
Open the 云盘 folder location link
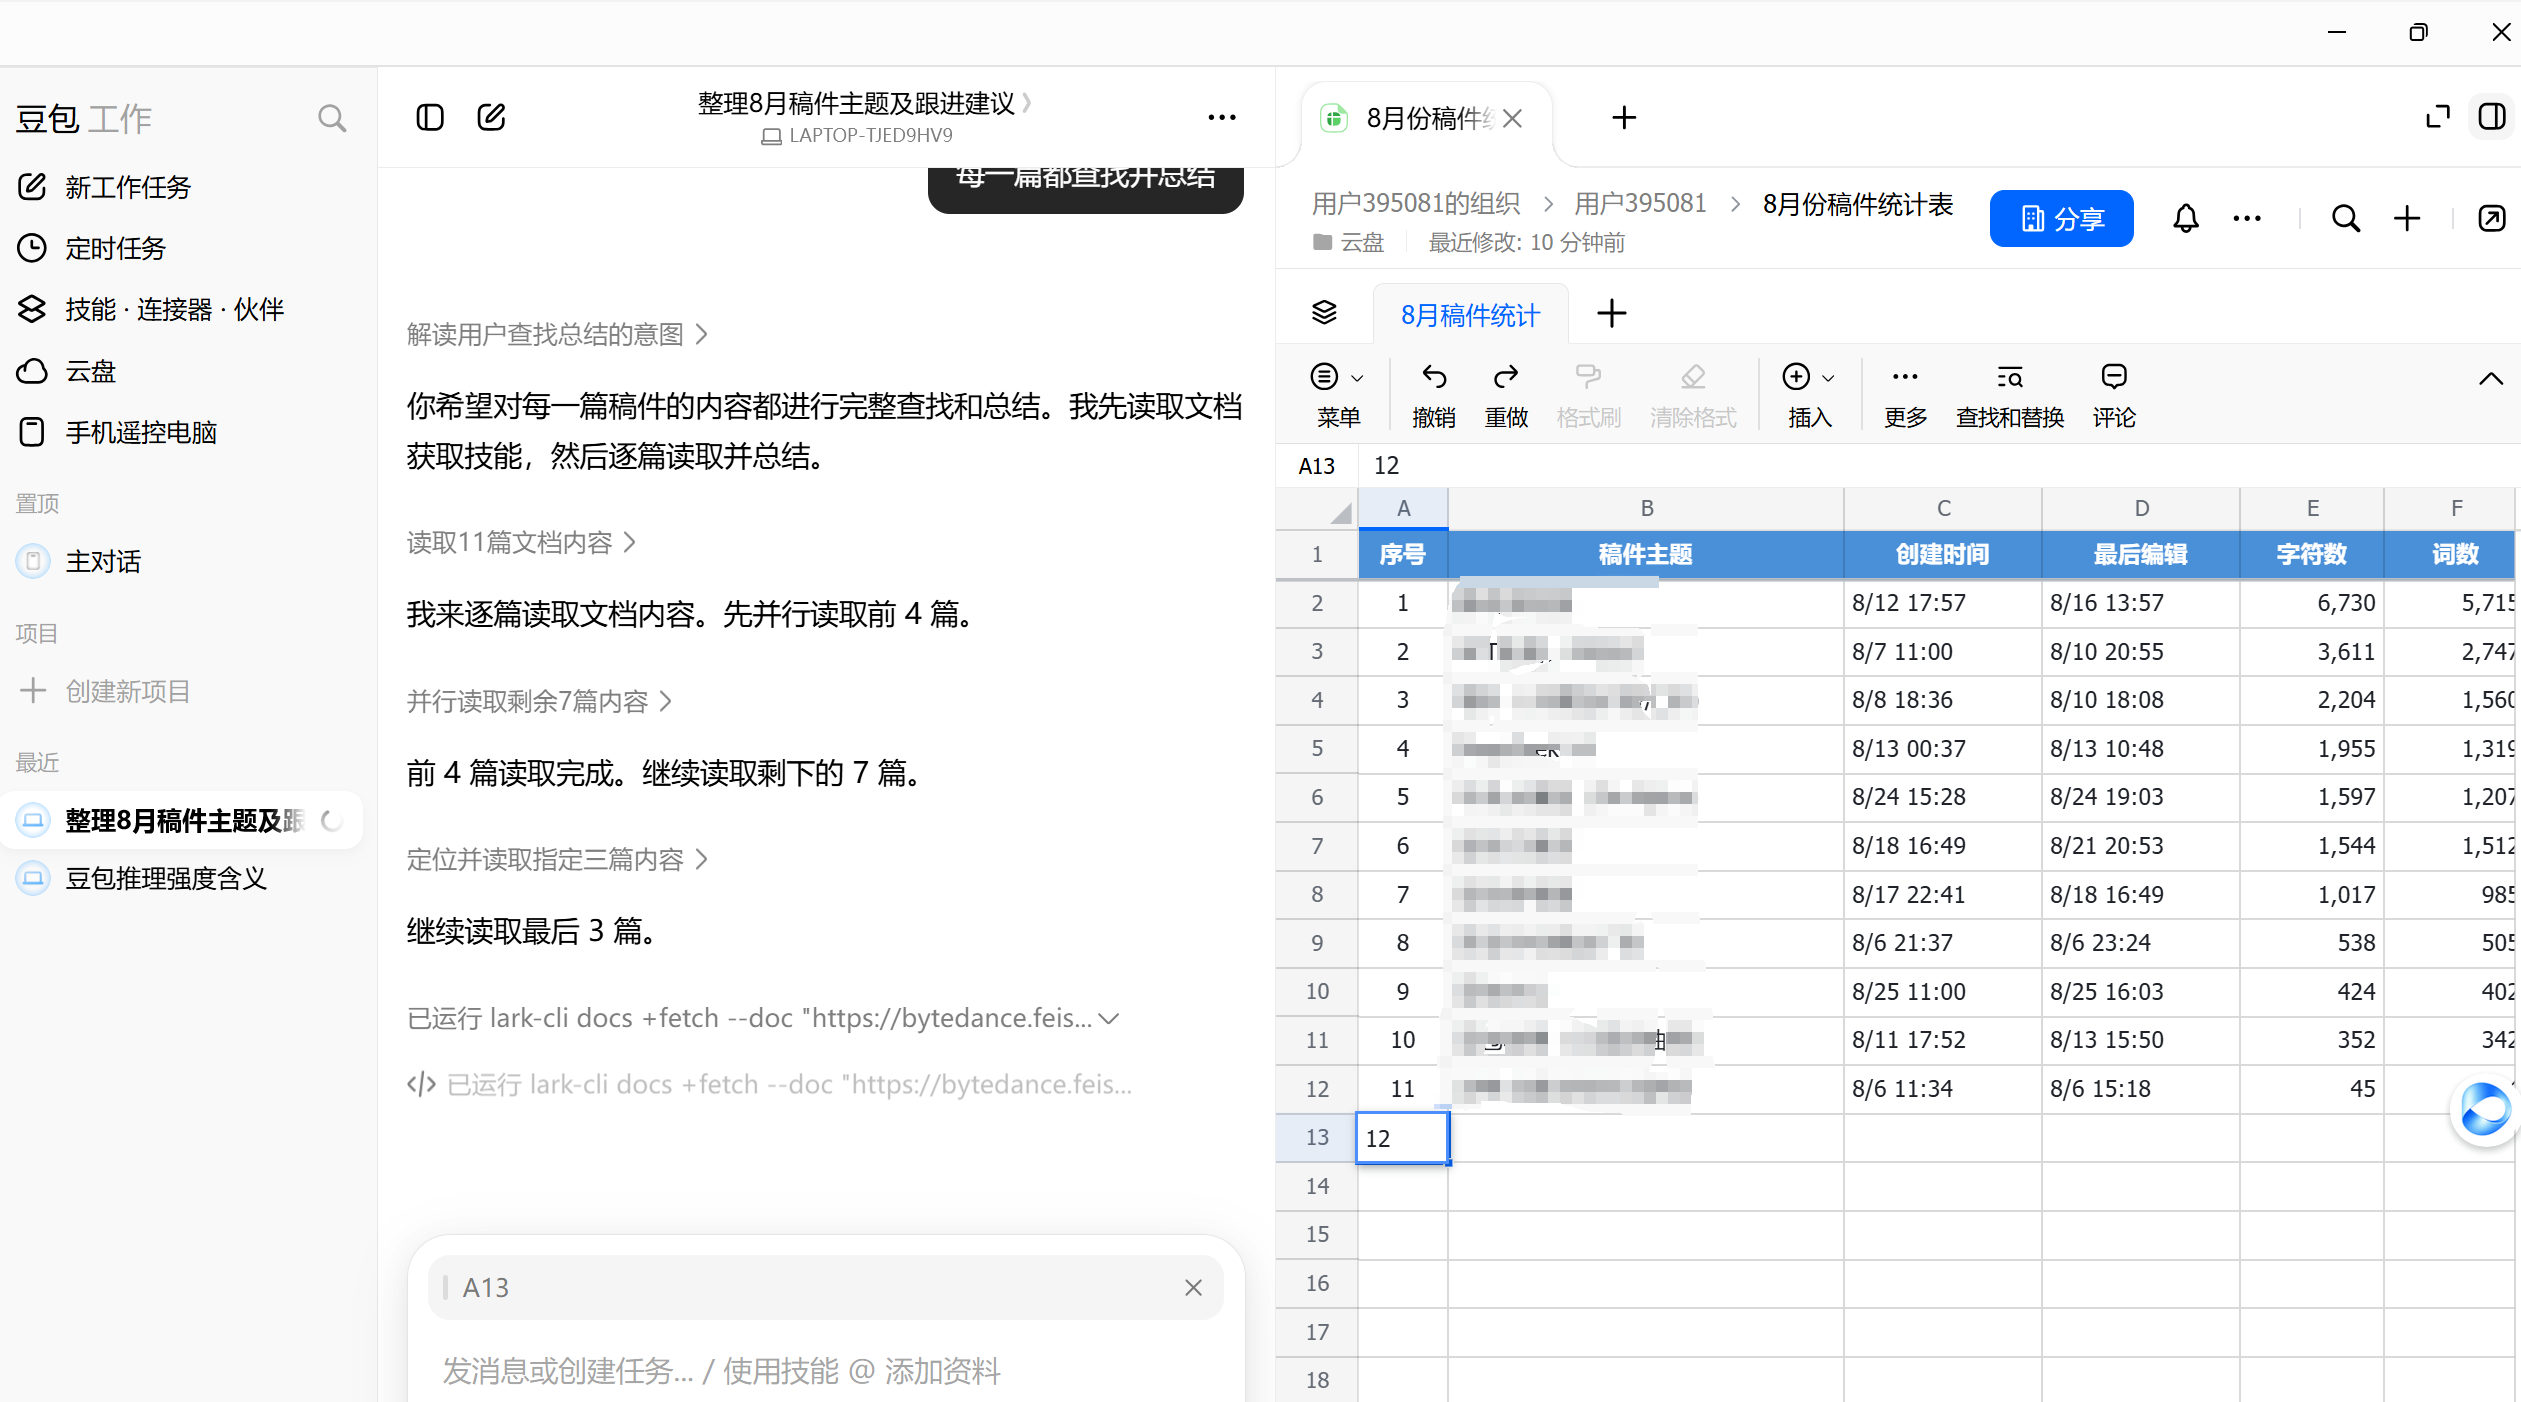pyautogui.click(x=1349, y=243)
